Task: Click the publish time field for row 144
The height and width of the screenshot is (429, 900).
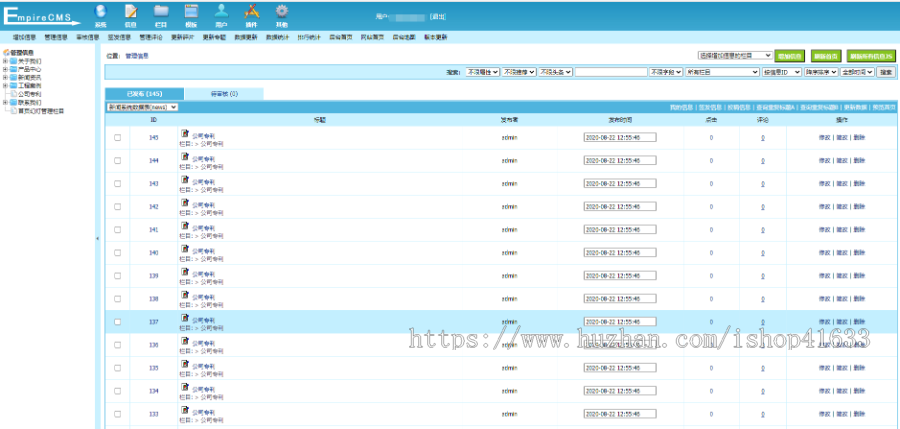Action: (619, 161)
